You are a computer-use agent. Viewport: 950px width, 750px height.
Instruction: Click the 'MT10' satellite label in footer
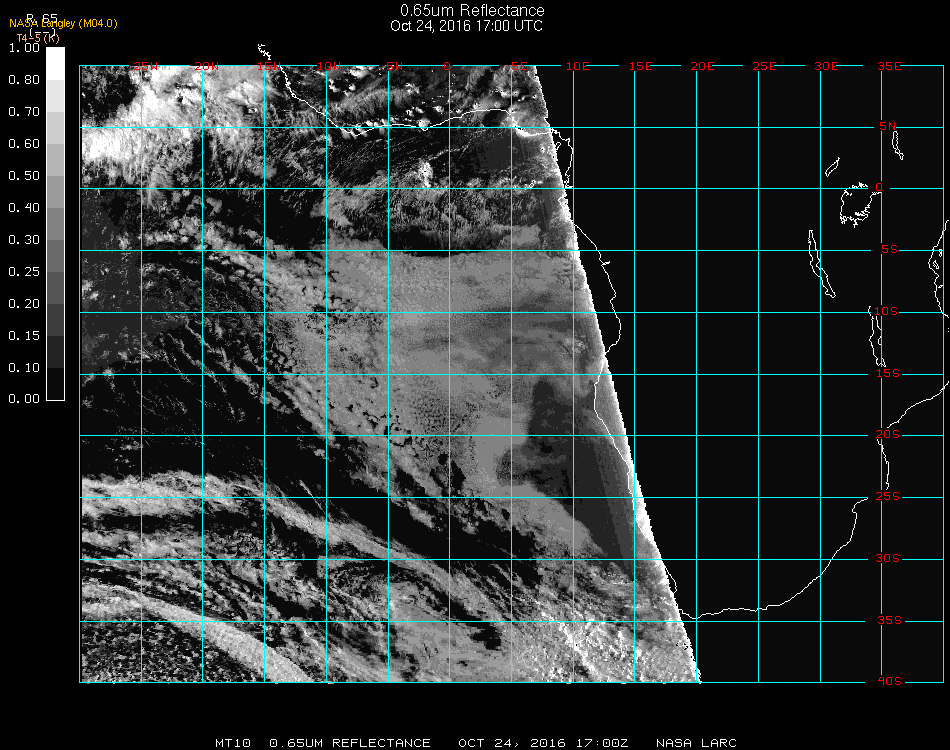(x=233, y=743)
